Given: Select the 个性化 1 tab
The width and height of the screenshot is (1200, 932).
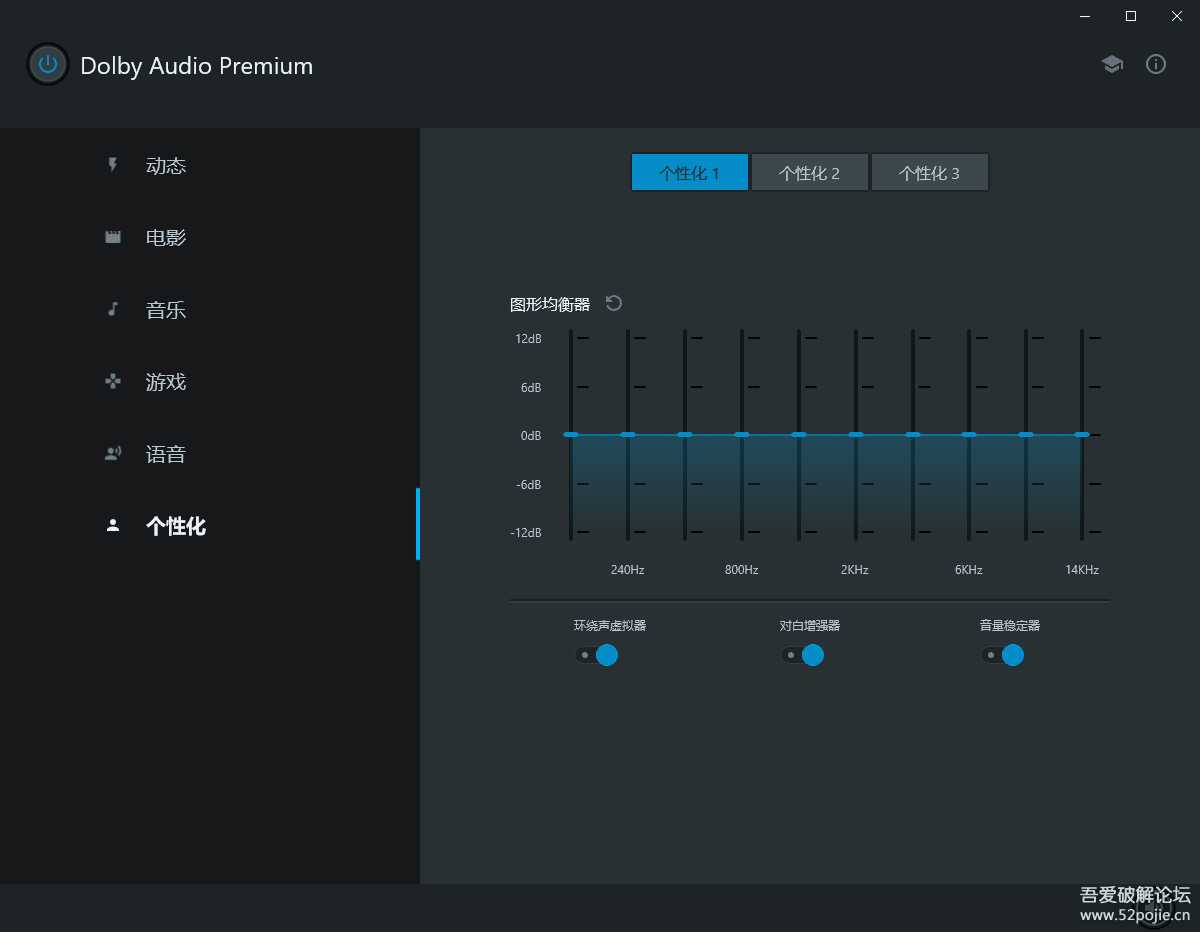Looking at the screenshot, I should [x=689, y=172].
